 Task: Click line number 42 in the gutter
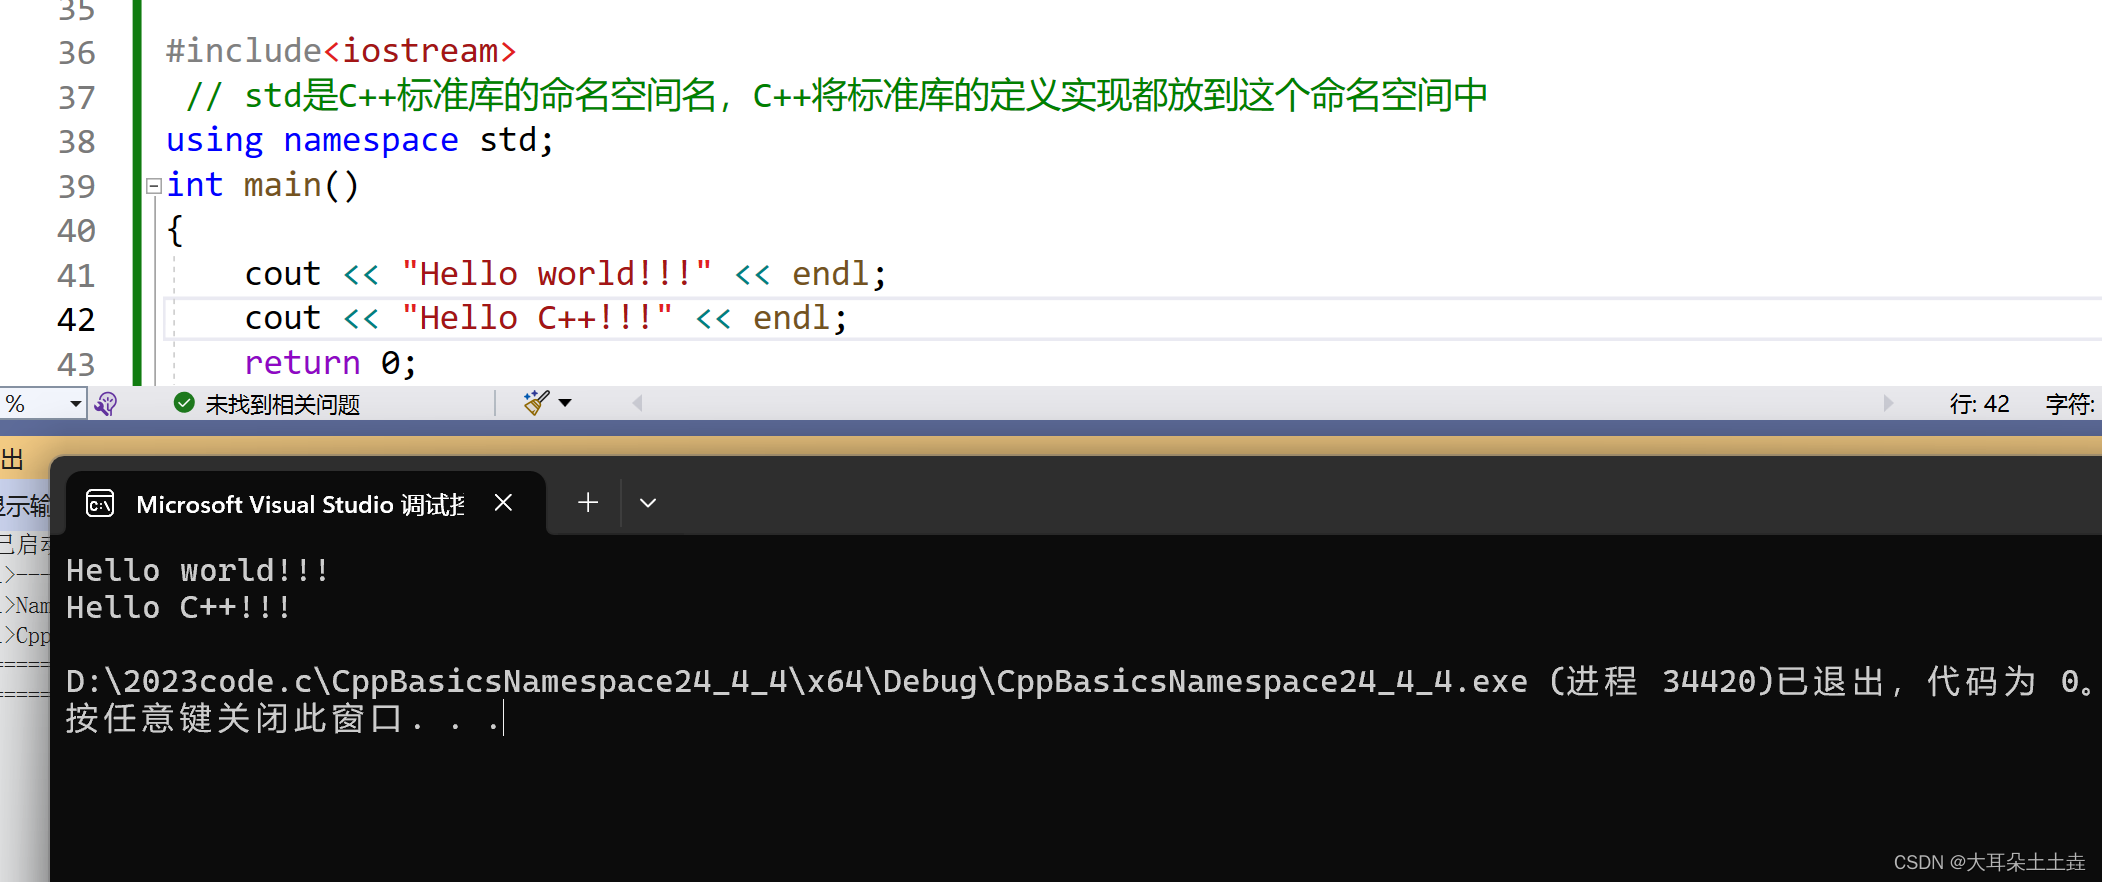[76, 320]
